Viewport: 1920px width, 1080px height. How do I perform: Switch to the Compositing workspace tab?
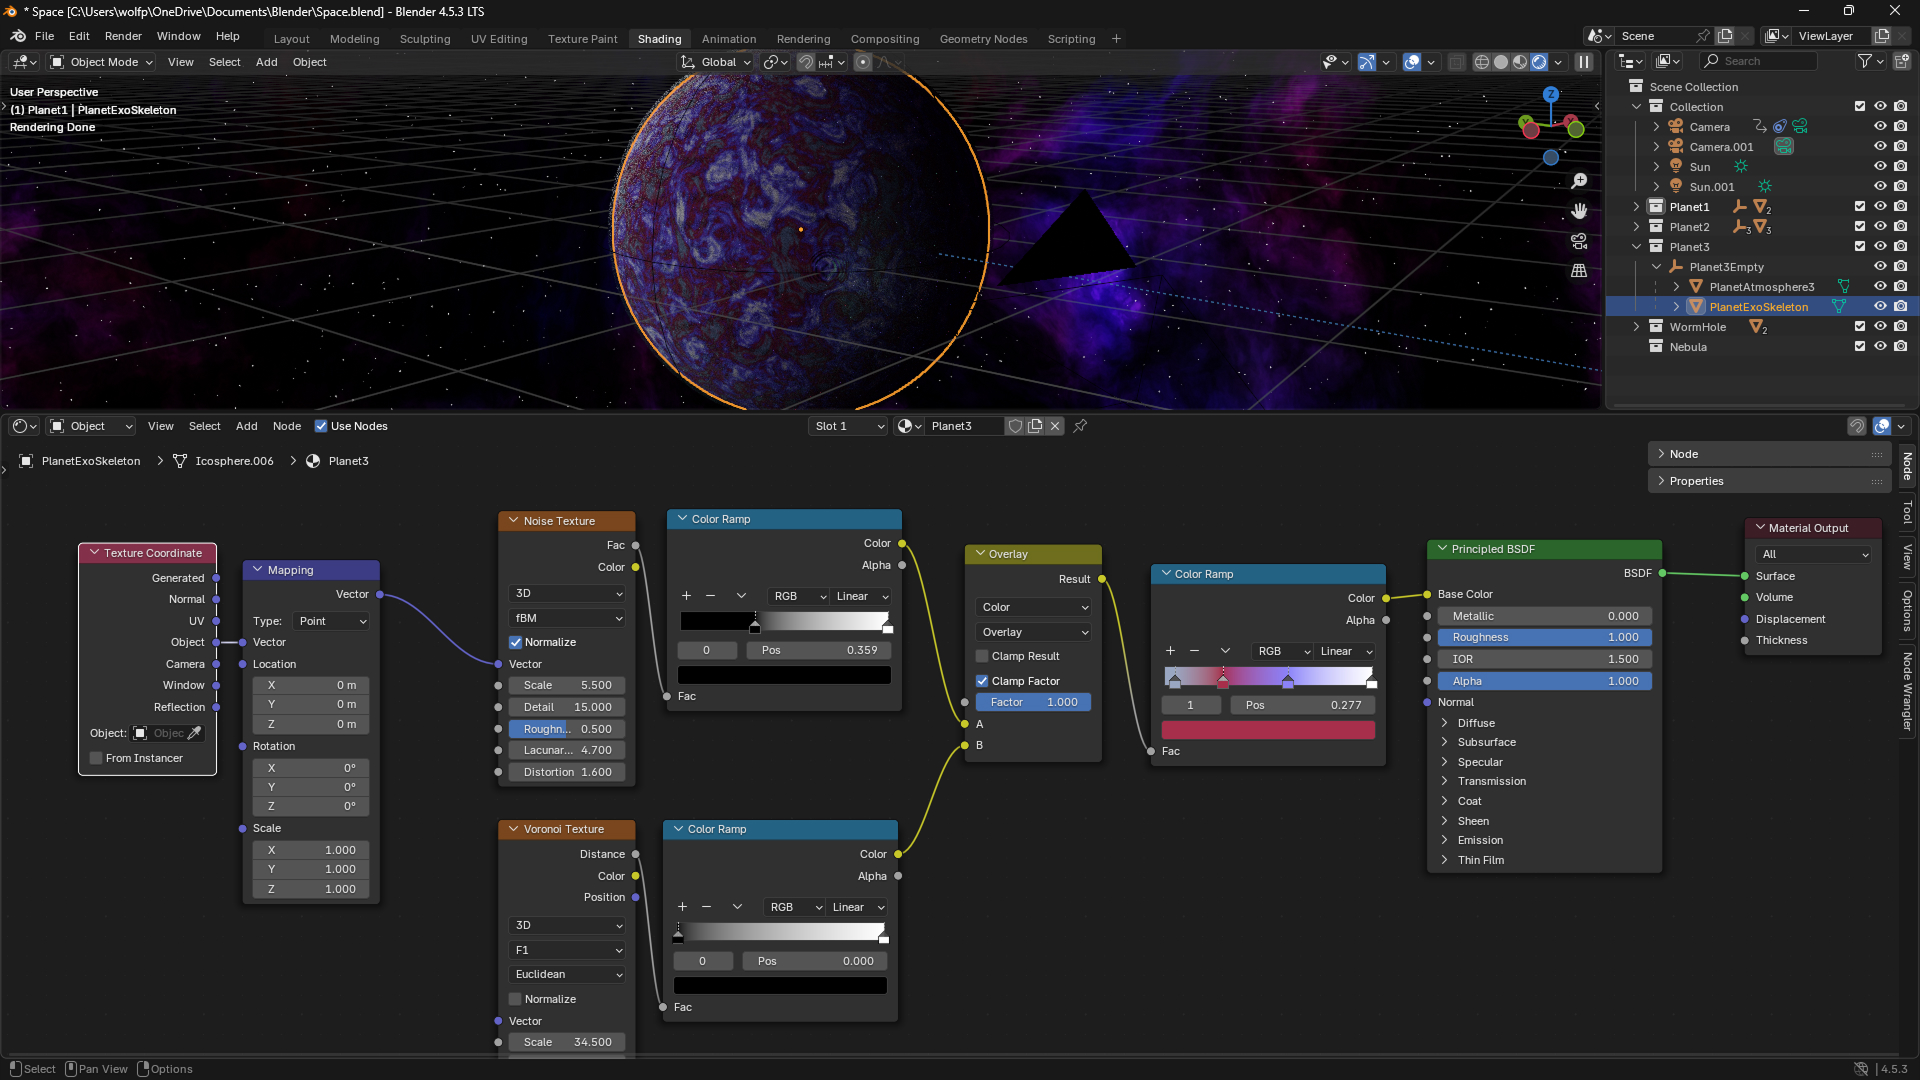point(884,39)
